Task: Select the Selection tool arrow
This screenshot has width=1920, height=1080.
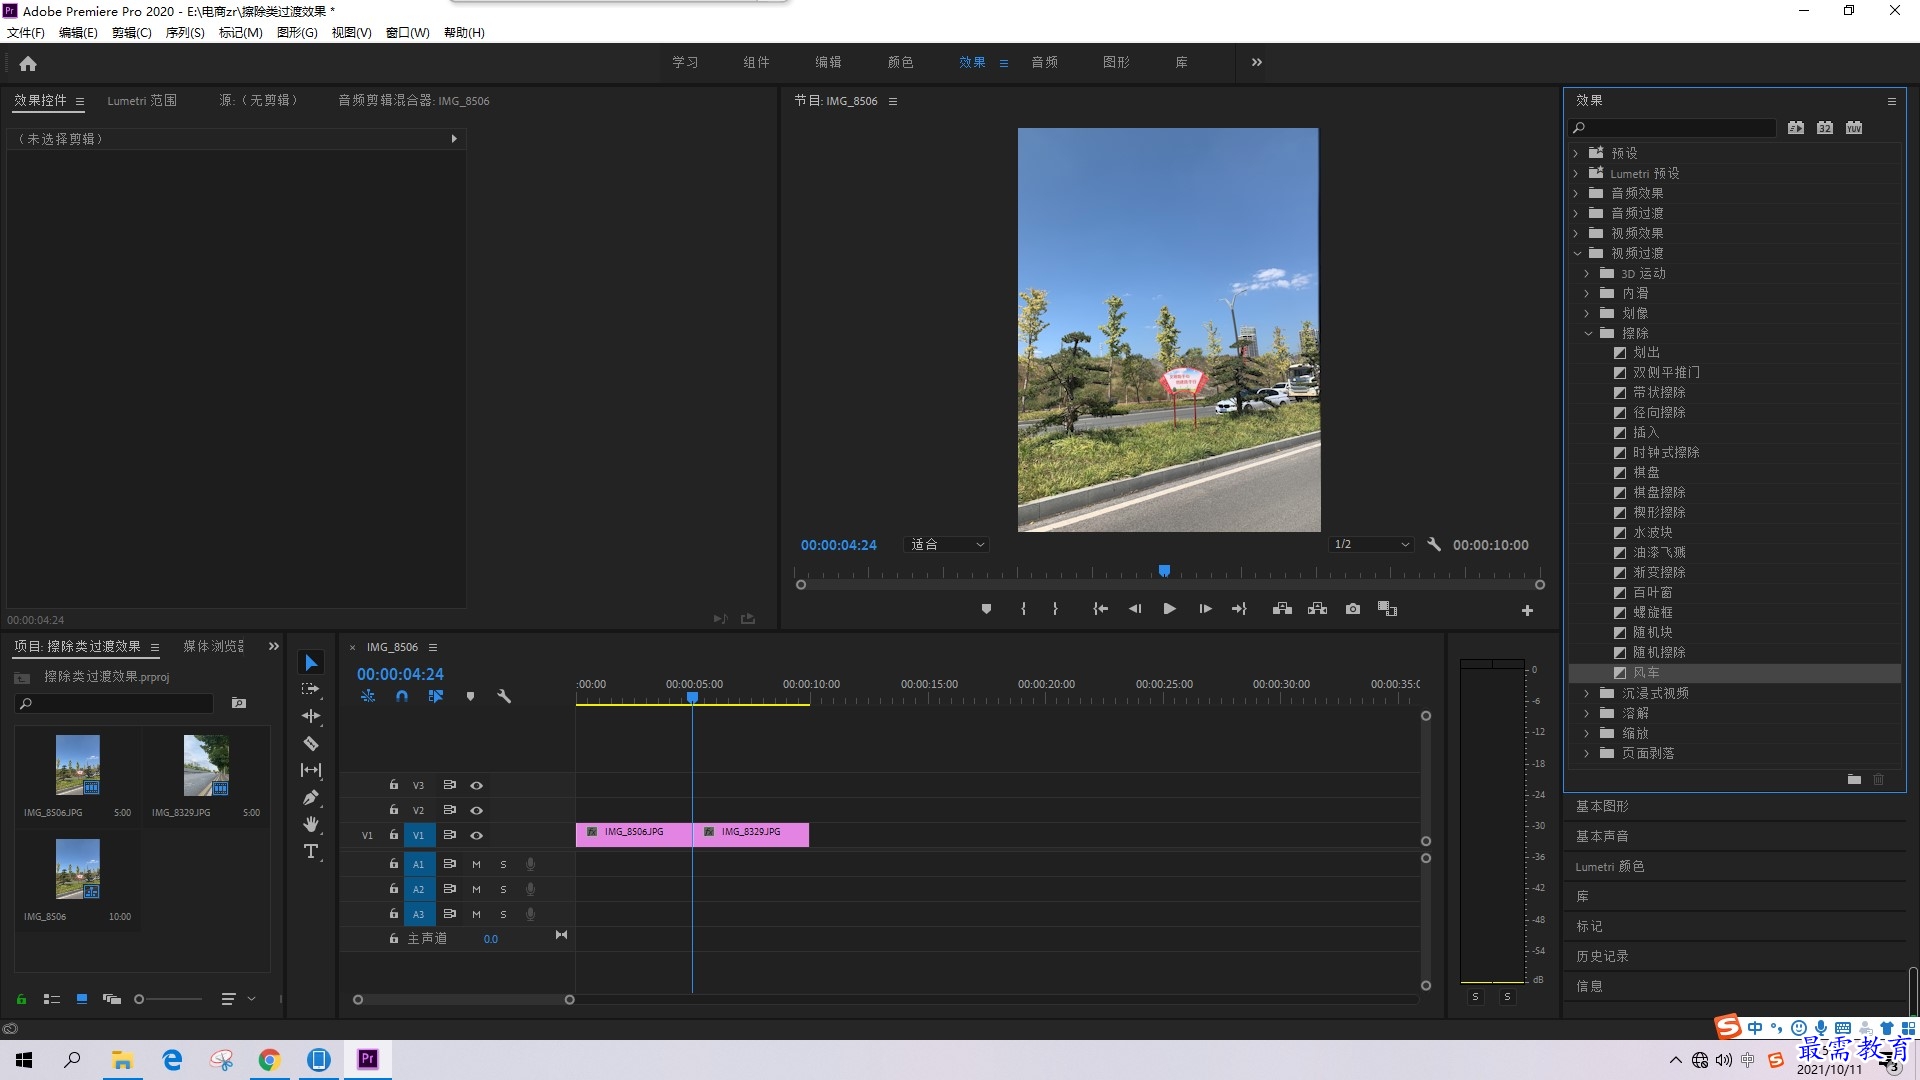Action: (x=311, y=663)
